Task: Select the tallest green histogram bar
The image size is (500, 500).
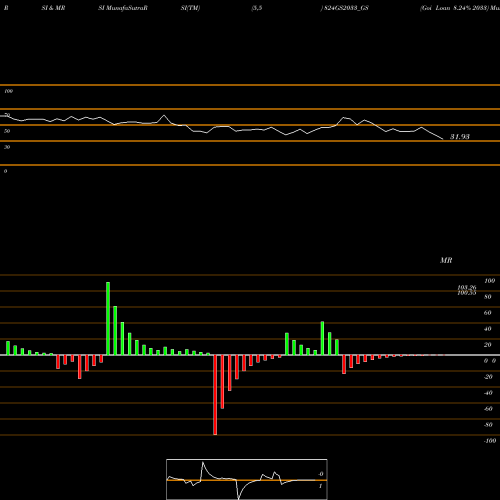Action: click(x=108, y=319)
